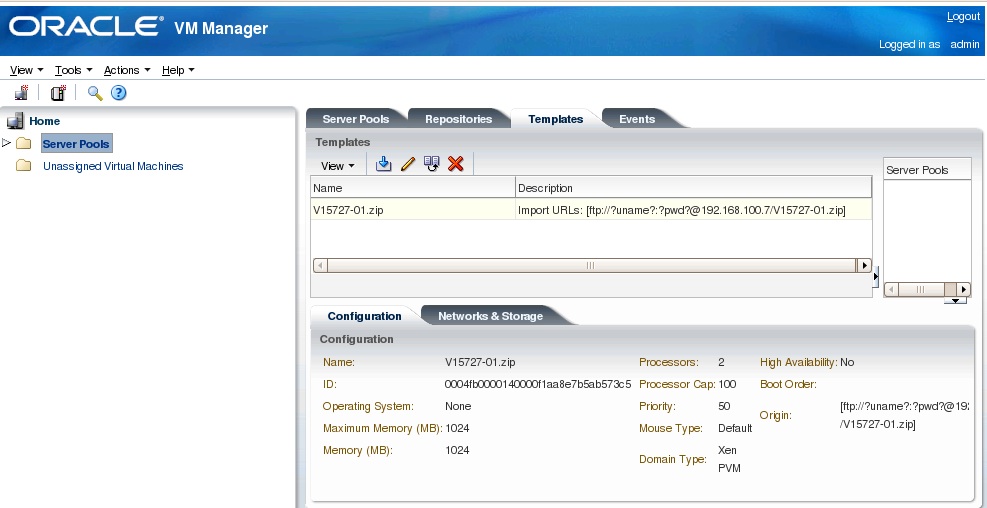Click the templates table horizontal scrollbar thumb
The image size is (987, 508).
click(x=591, y=266)
